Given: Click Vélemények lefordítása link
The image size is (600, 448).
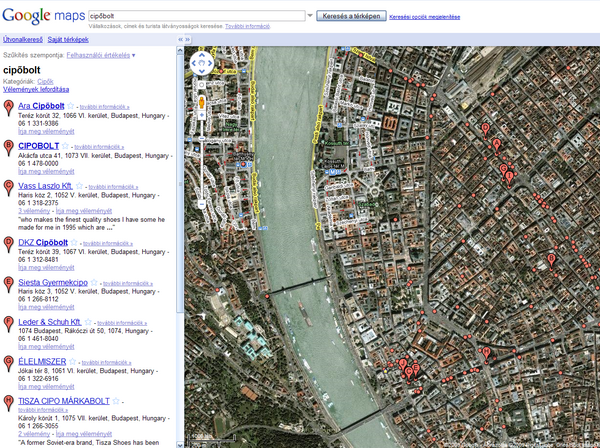Looking at the screenshot, I should (36, 90).
